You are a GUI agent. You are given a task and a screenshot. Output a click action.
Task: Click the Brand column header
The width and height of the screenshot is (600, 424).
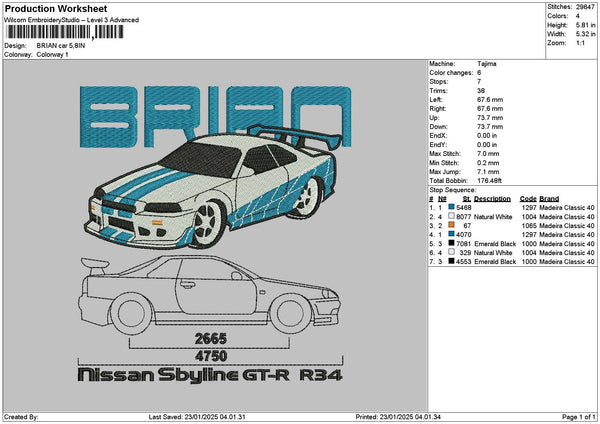click(549, 199)
